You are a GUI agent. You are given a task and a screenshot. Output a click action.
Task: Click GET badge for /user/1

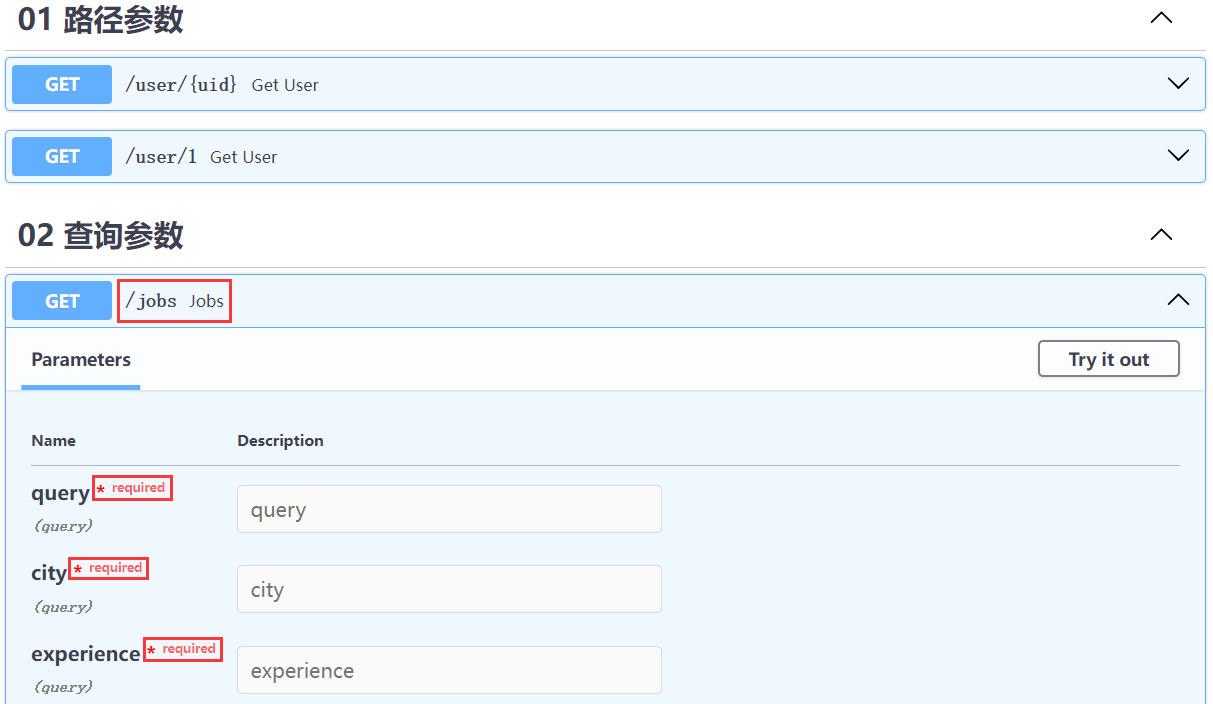coord(62,157)
